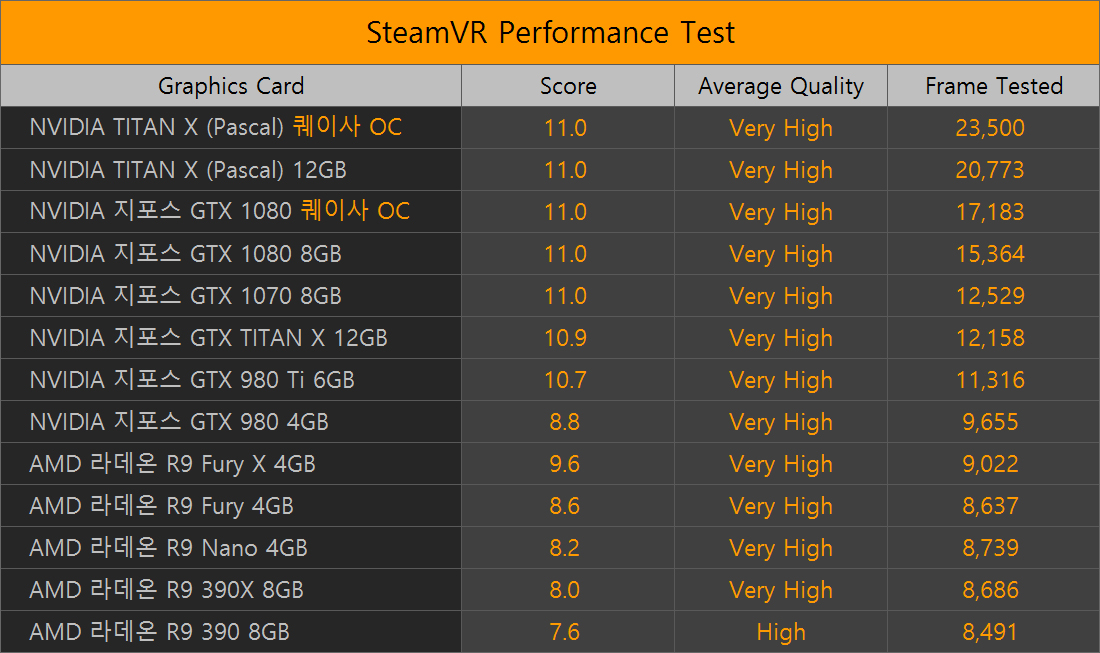1100x653 pixels.
Task: Click the 9,022 frames value
Action: (x=990, y=464)
